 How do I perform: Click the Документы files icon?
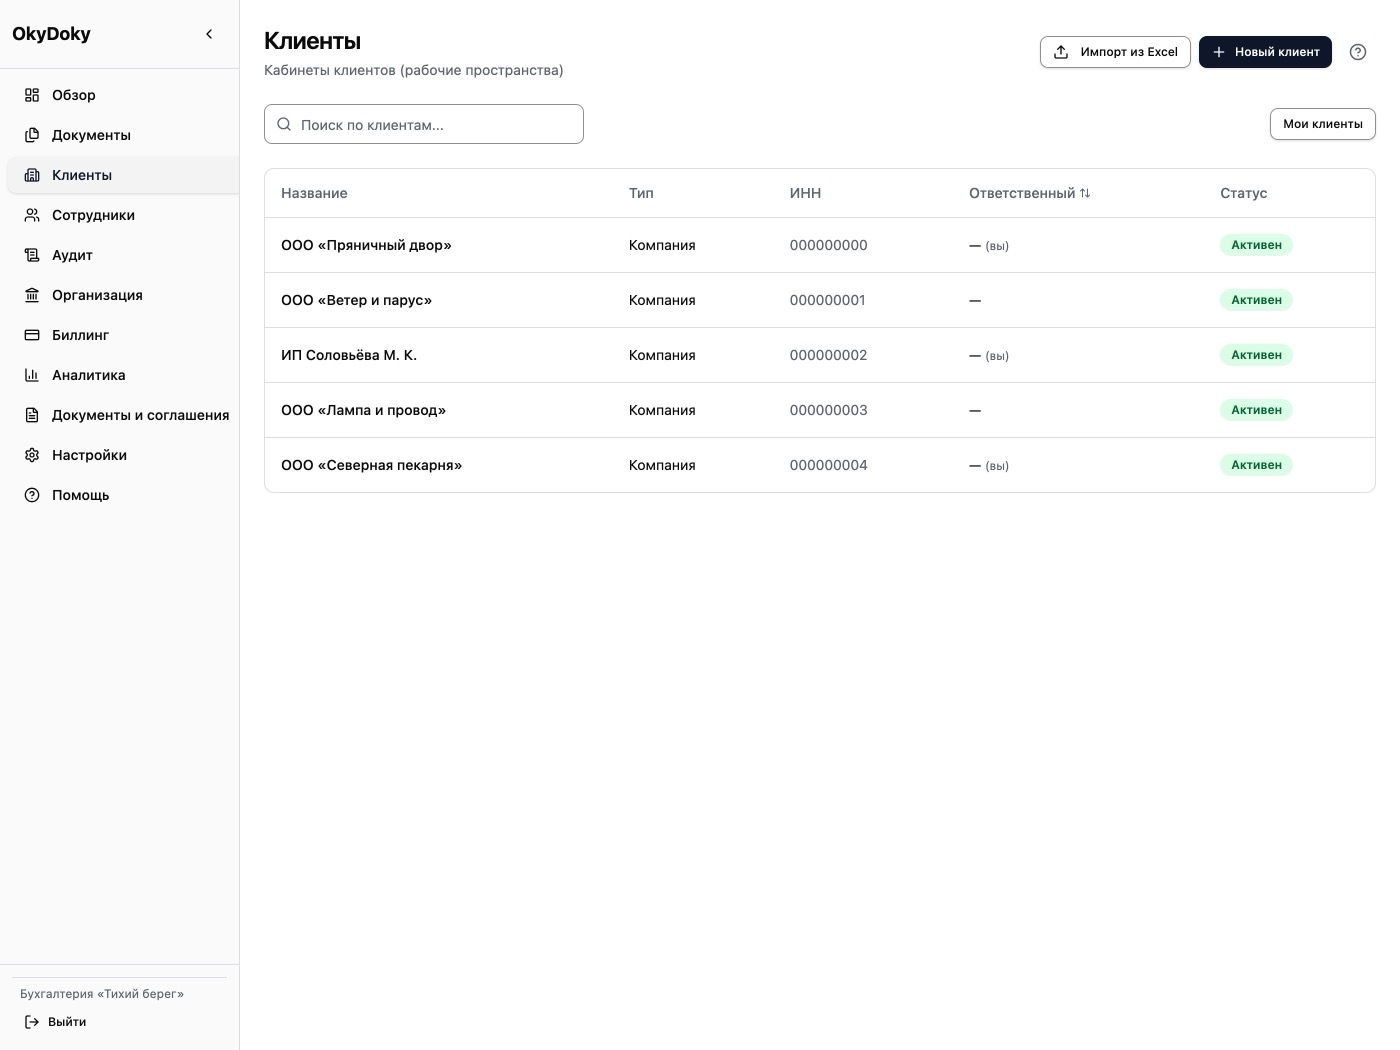pos(32,135)
